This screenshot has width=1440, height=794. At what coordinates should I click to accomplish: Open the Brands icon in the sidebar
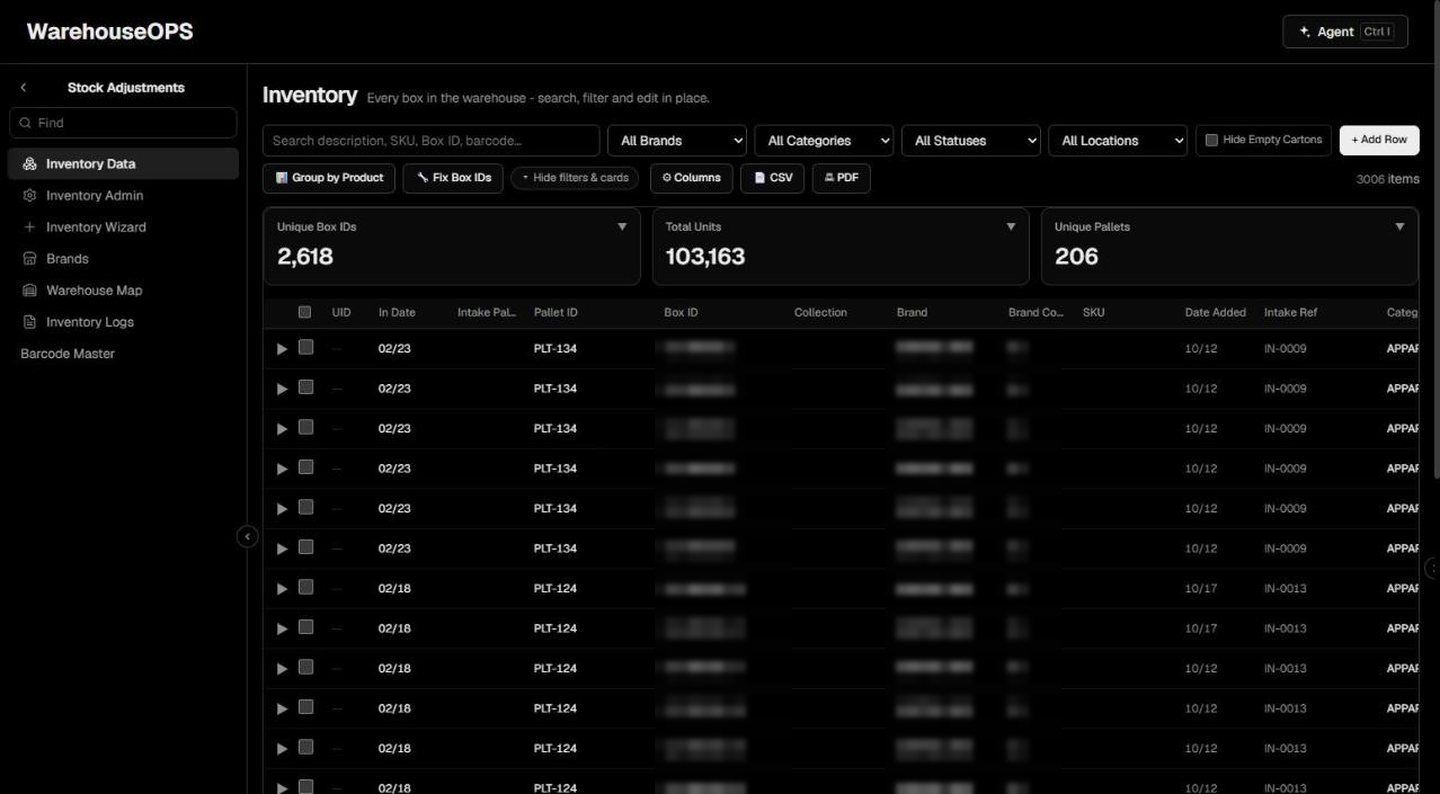point(29,258)
